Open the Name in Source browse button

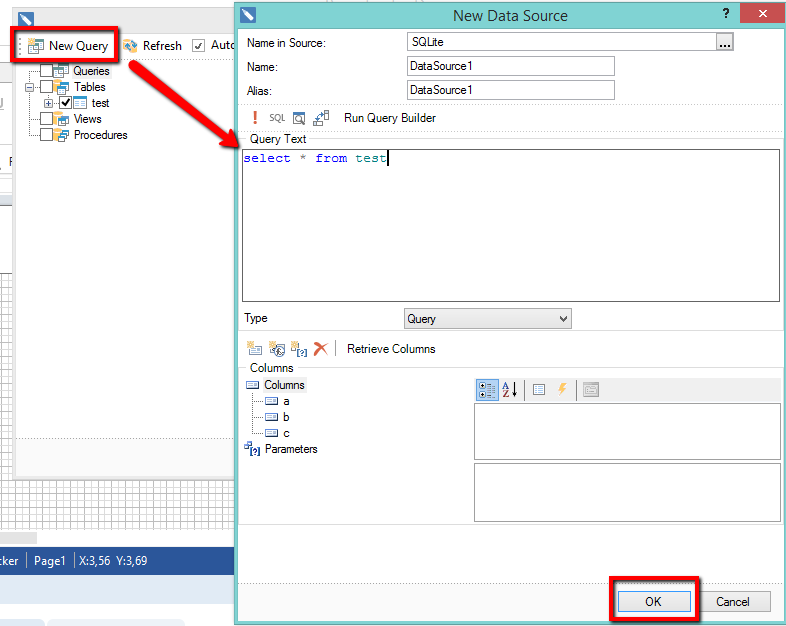[x=724, y=42]
